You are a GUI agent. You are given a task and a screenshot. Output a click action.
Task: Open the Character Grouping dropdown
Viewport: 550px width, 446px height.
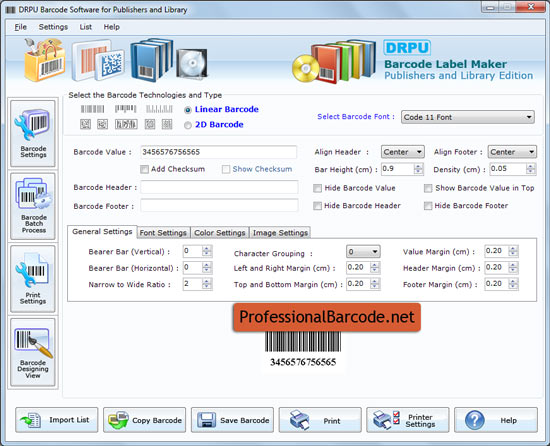(x=363, y=251)
